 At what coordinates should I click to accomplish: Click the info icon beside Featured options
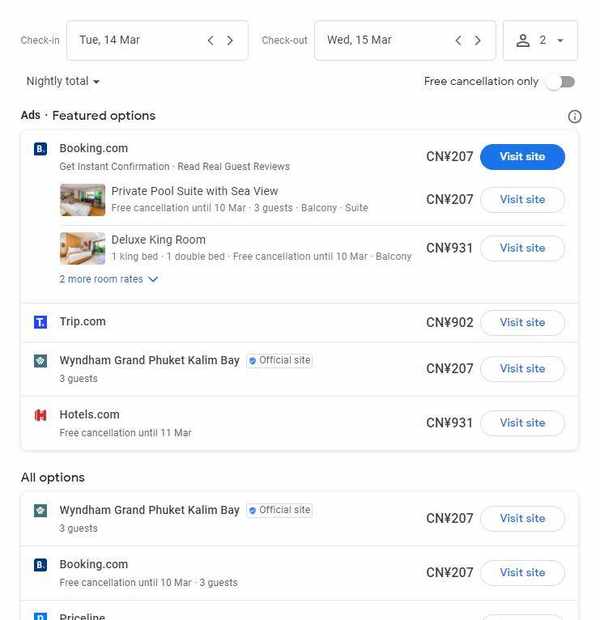[574, 117]
